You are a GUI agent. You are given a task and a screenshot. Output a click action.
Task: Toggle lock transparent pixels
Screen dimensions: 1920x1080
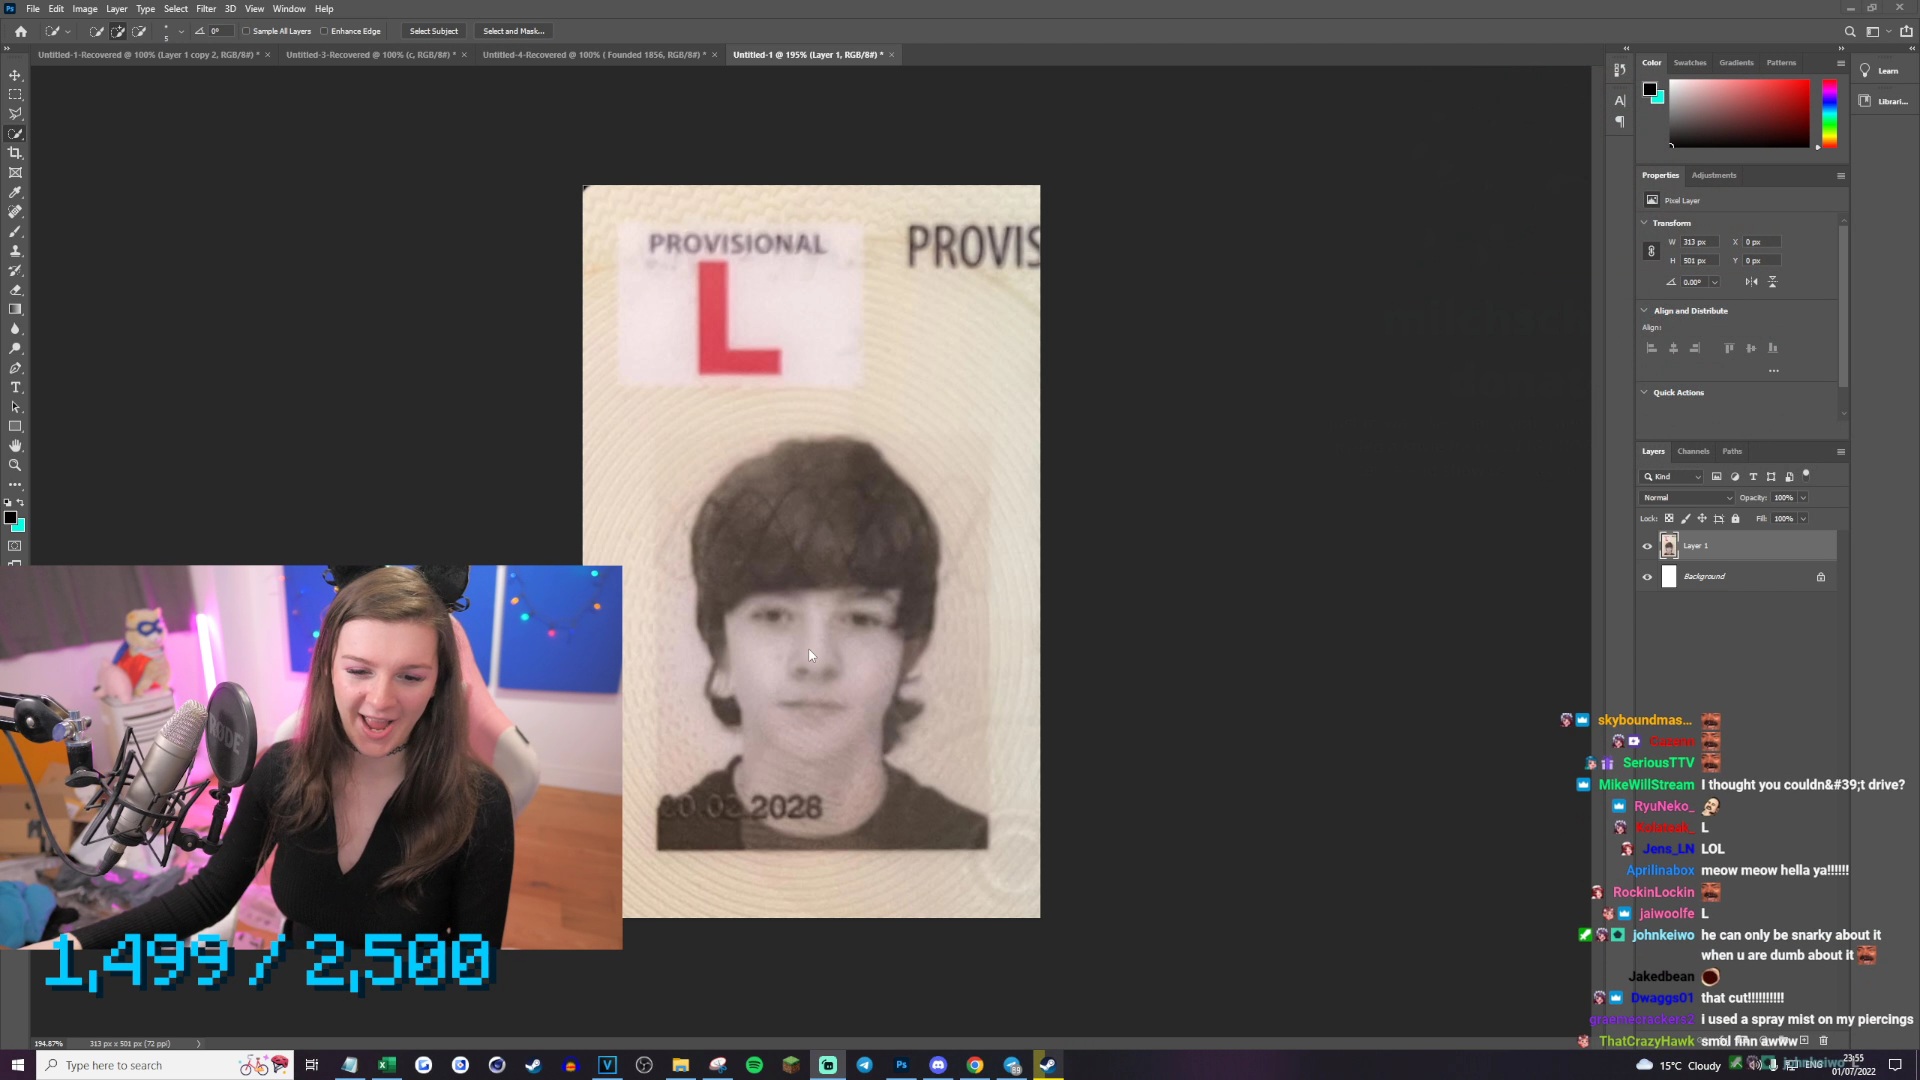point(1669,518)
